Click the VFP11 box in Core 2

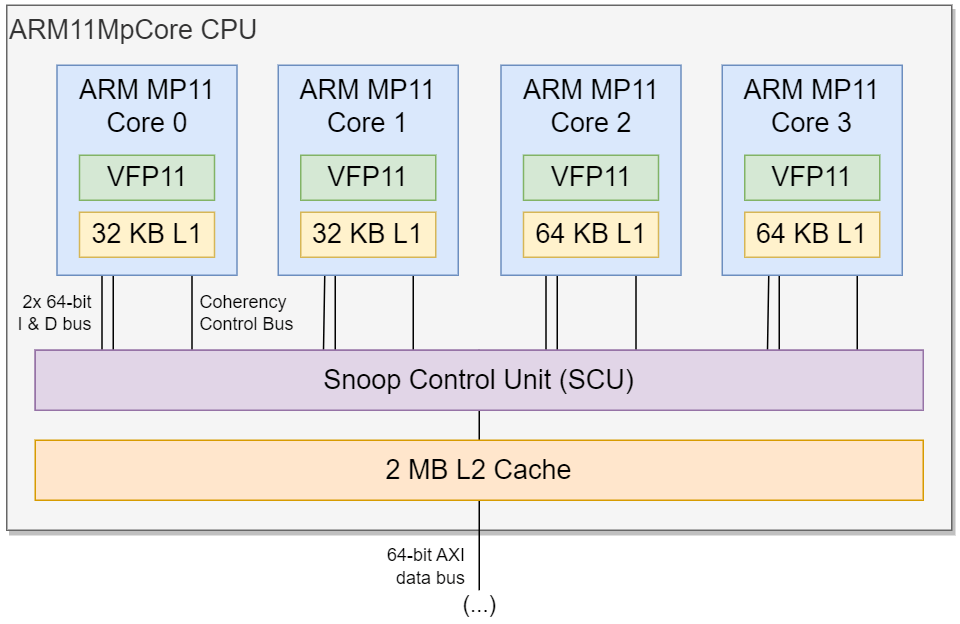click(591, 178)
